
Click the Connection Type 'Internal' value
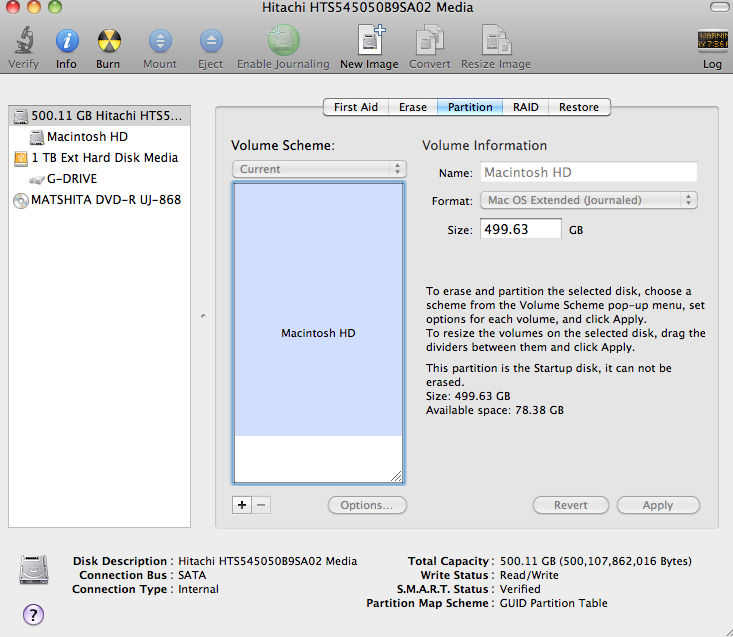click(198, 589)
